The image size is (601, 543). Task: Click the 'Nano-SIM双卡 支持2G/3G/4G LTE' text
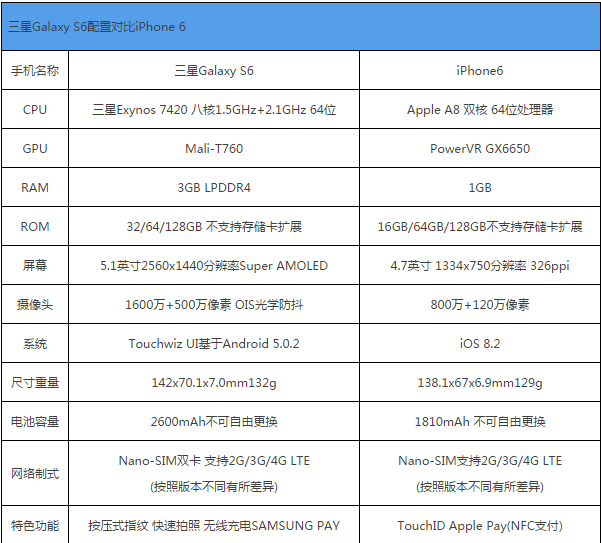tap(214, 461)
